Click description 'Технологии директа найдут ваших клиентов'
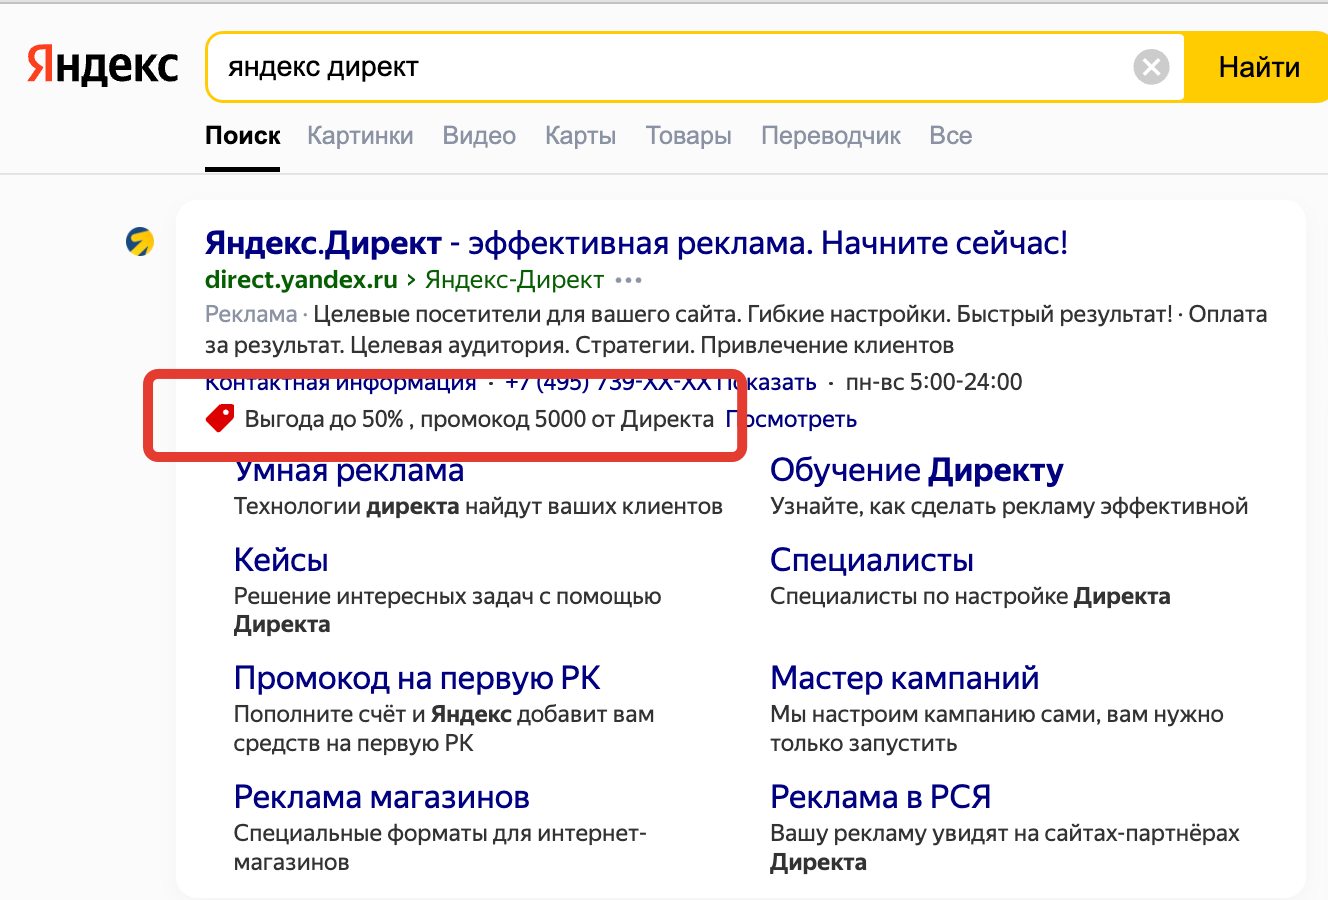The height and width of the screenshot is (900, 1328). point(478,506)
